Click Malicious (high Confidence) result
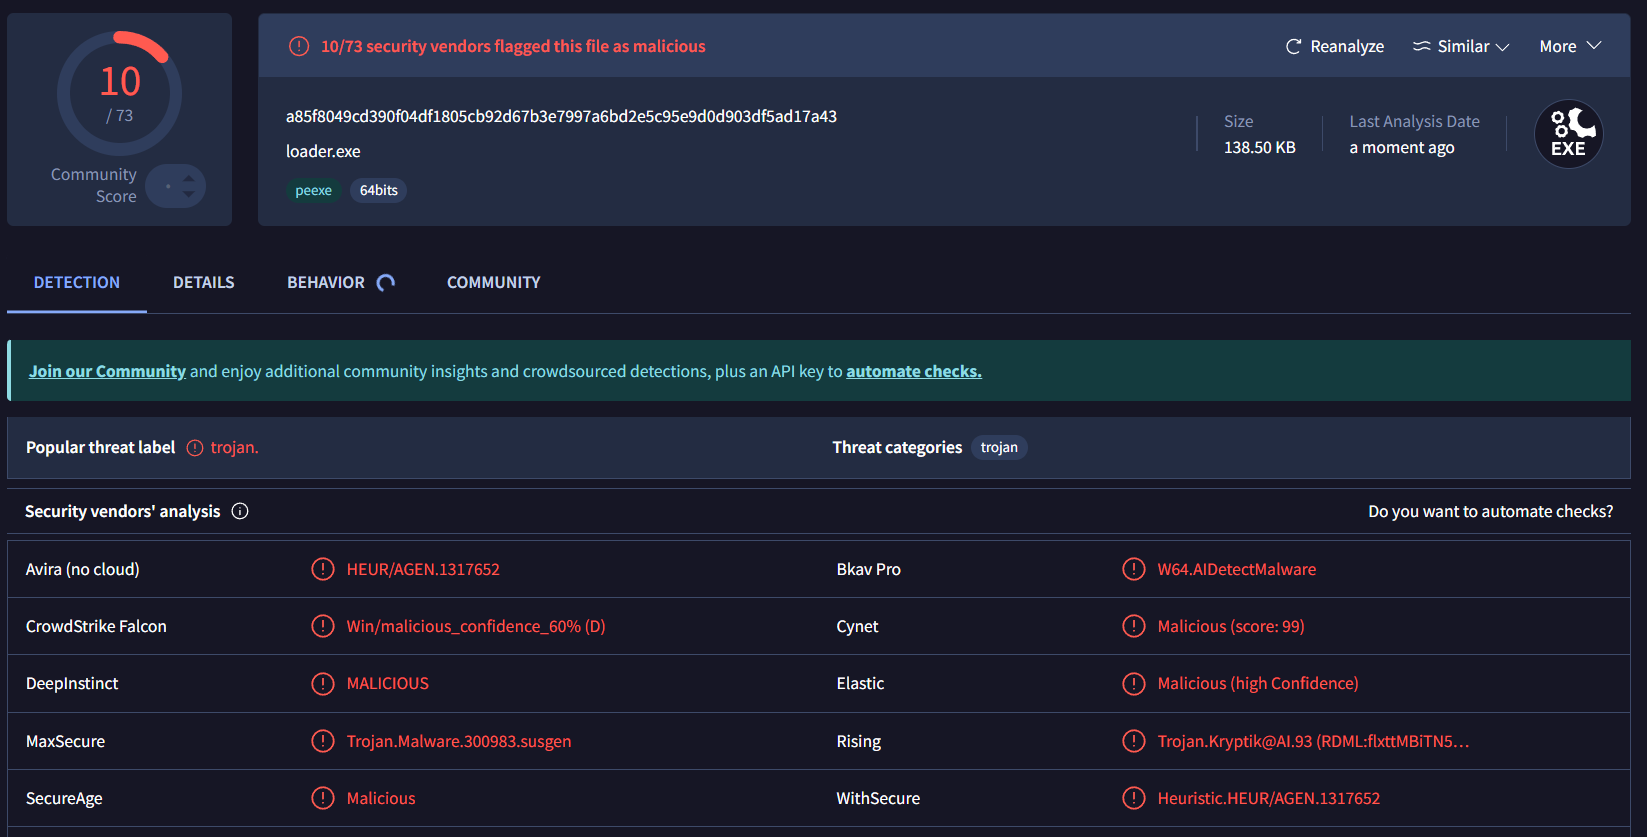The image size is (1647, 837). click(1258, 684)
